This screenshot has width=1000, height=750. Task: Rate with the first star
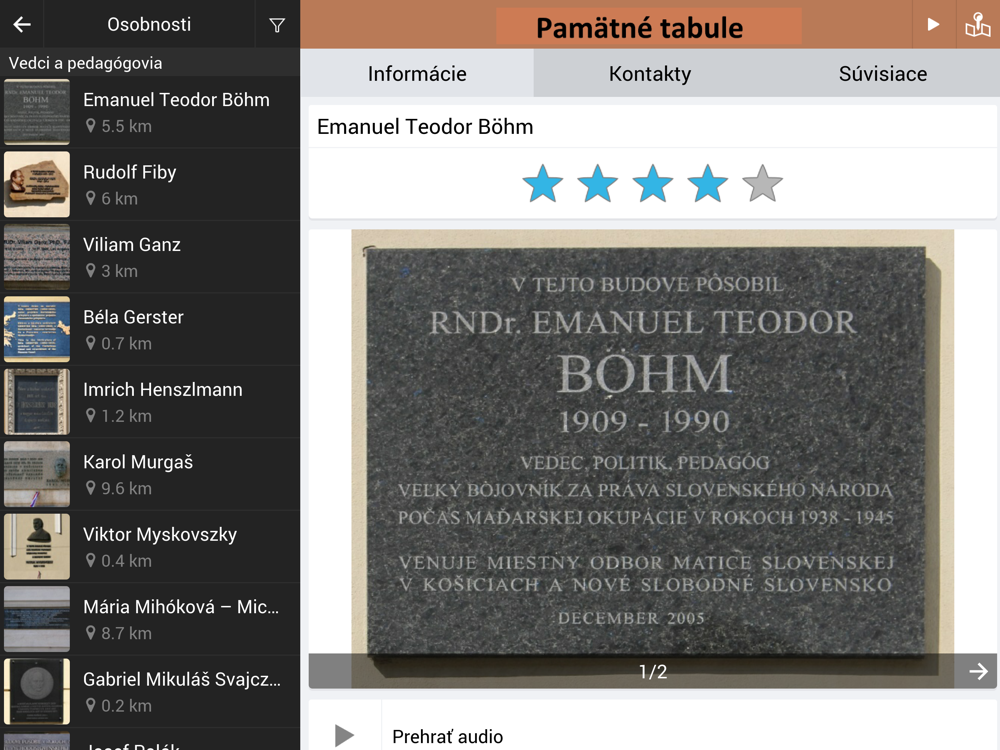(543, 184)
